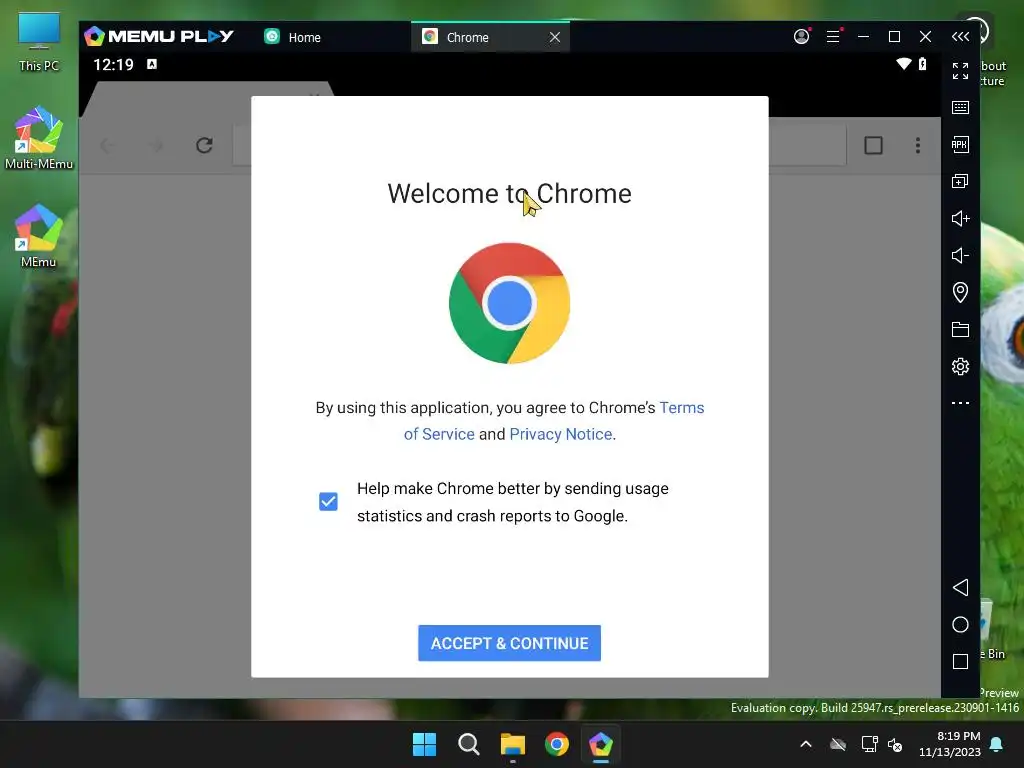Tap the Android back button
1024x768 pixels.
pos(960,587)
